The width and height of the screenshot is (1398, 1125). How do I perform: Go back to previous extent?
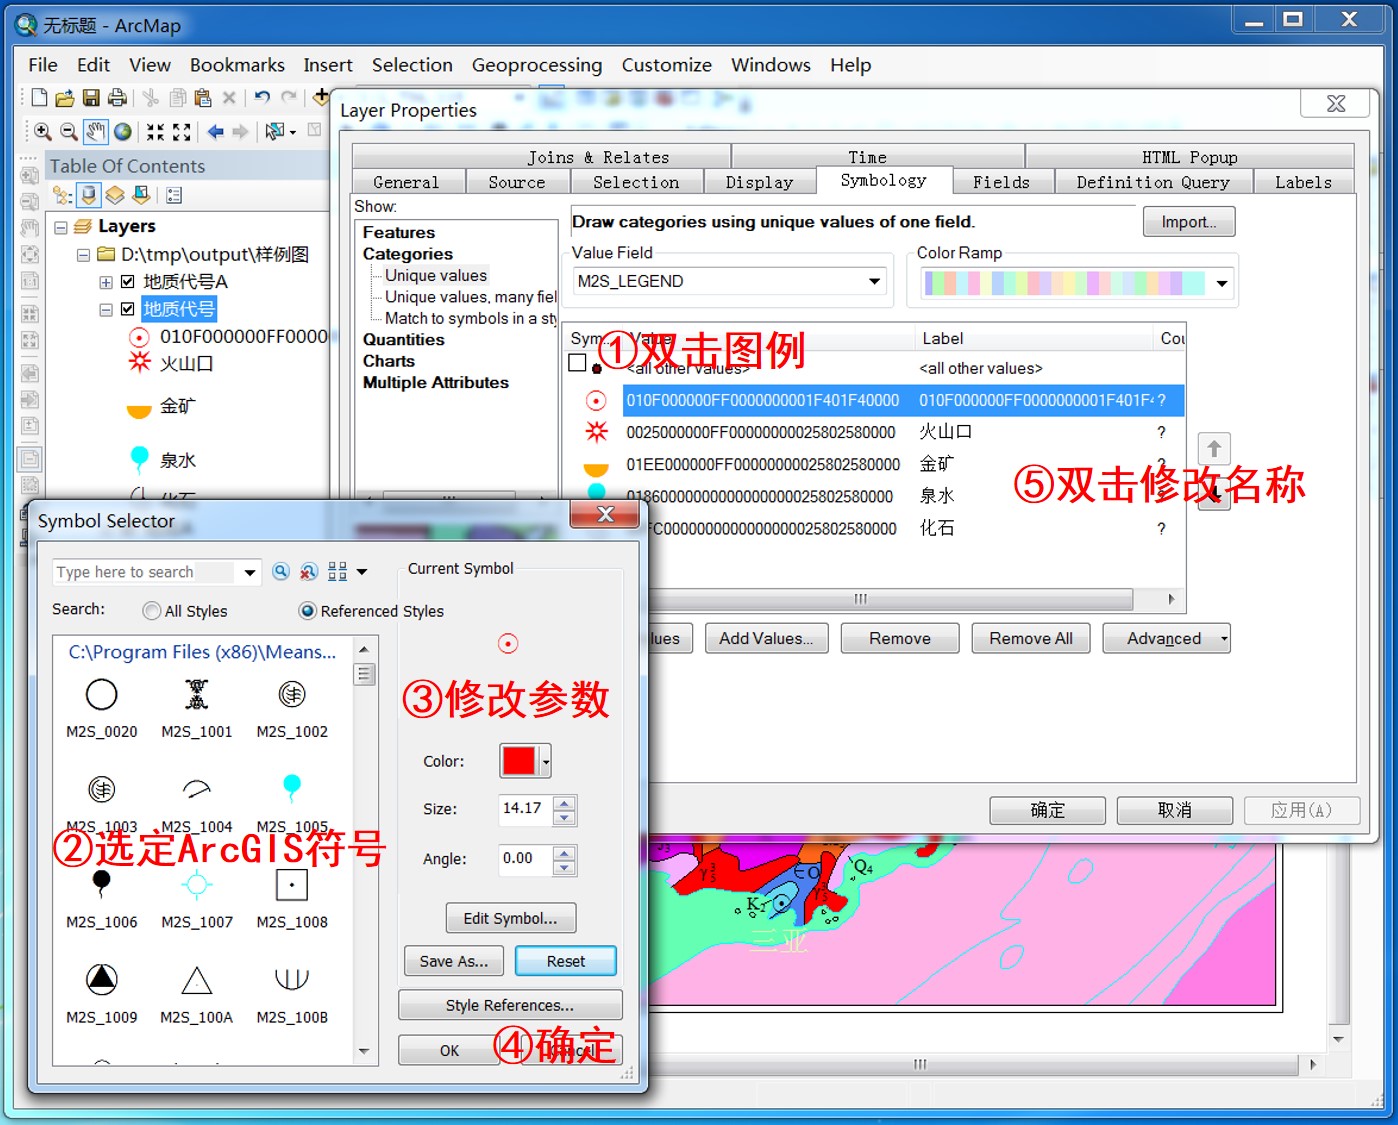(x=215, y=131)
